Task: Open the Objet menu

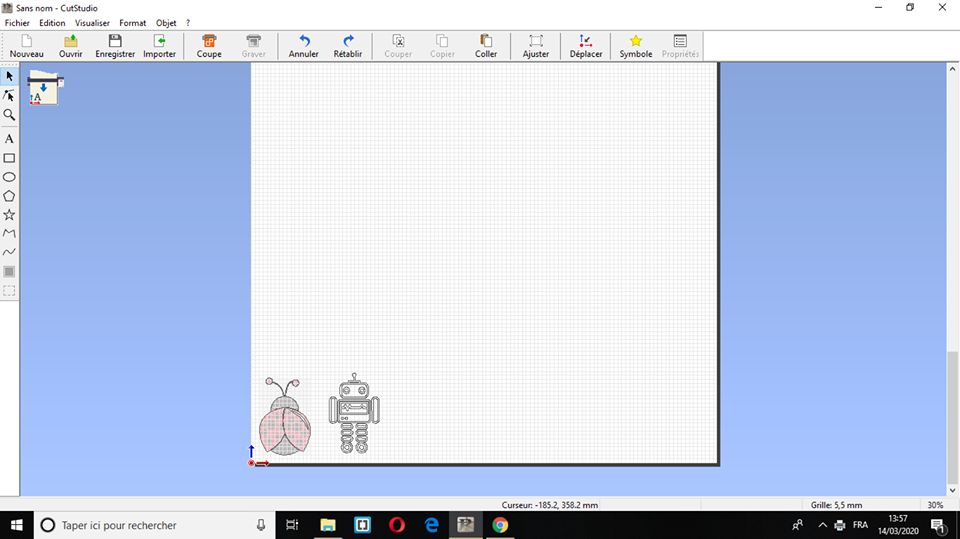Action: (x=166, y=23)
